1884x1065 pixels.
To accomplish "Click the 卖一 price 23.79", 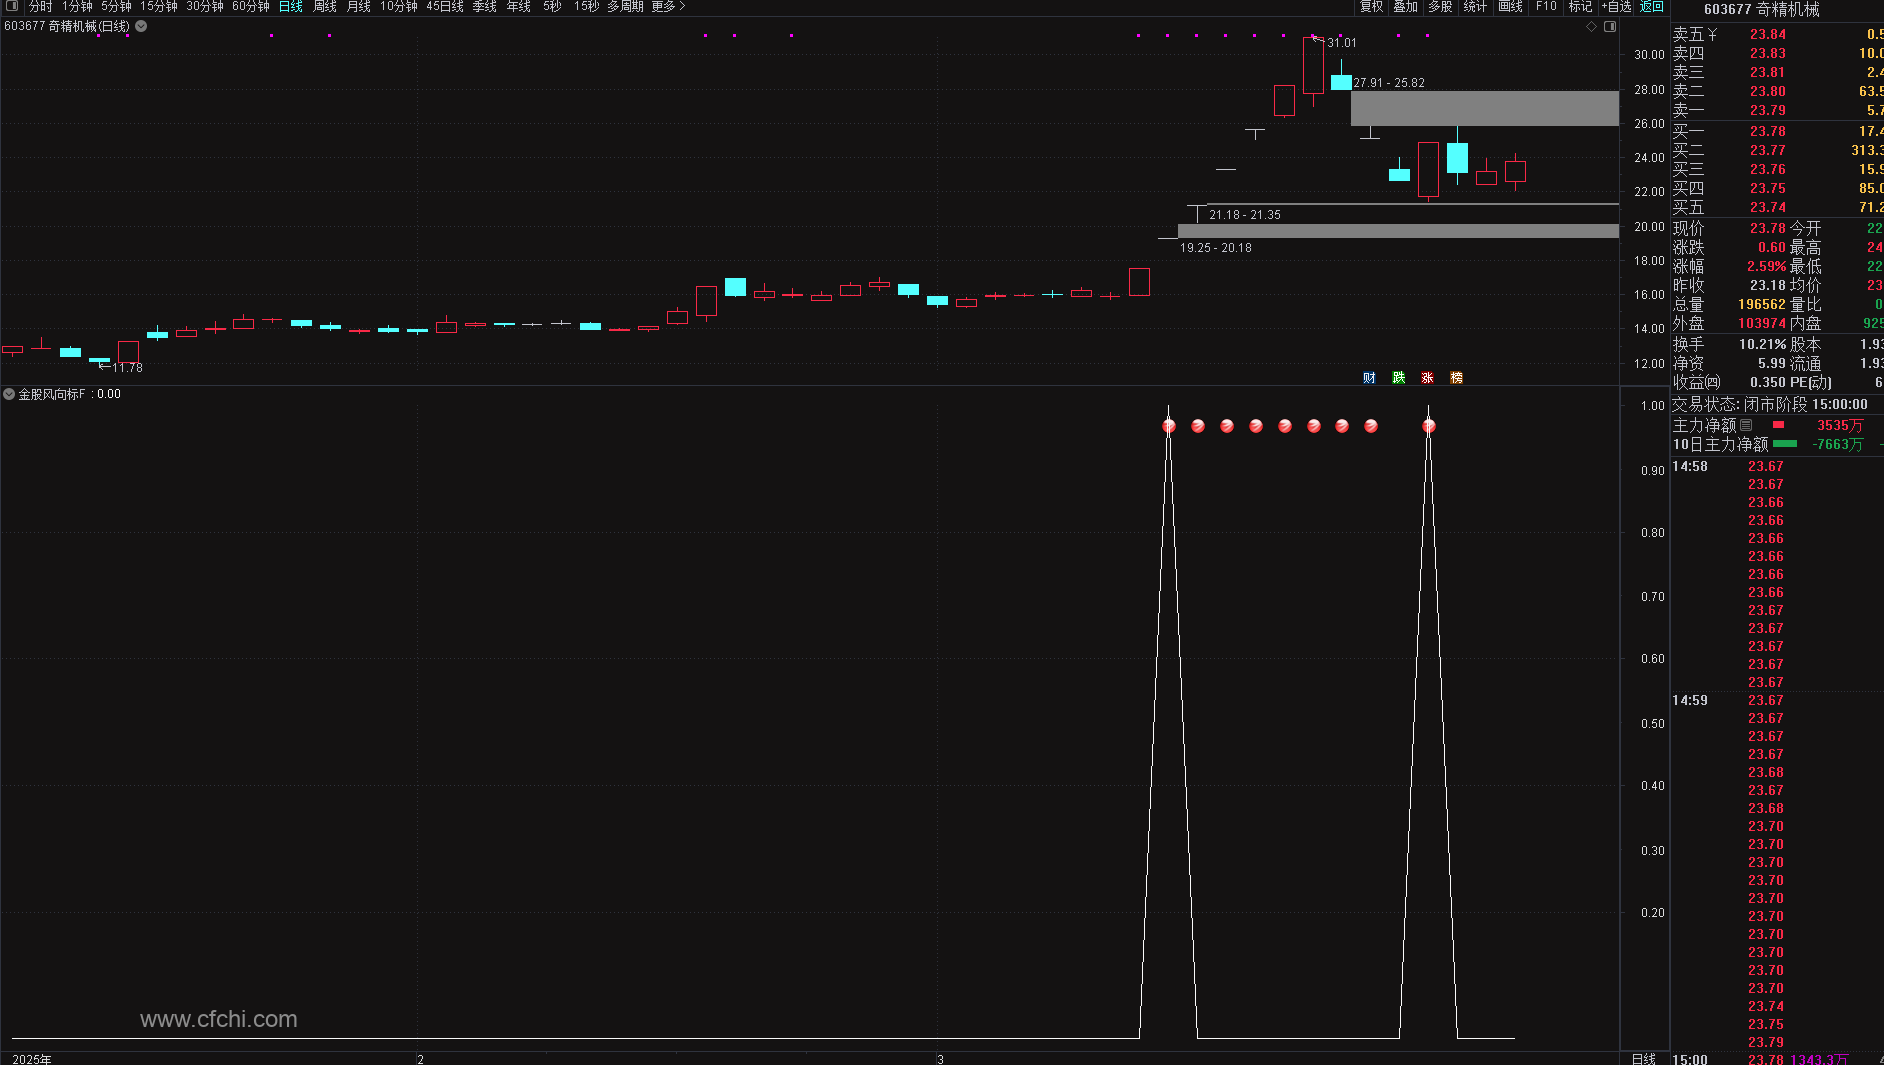I will click(x=1768, y=110).
